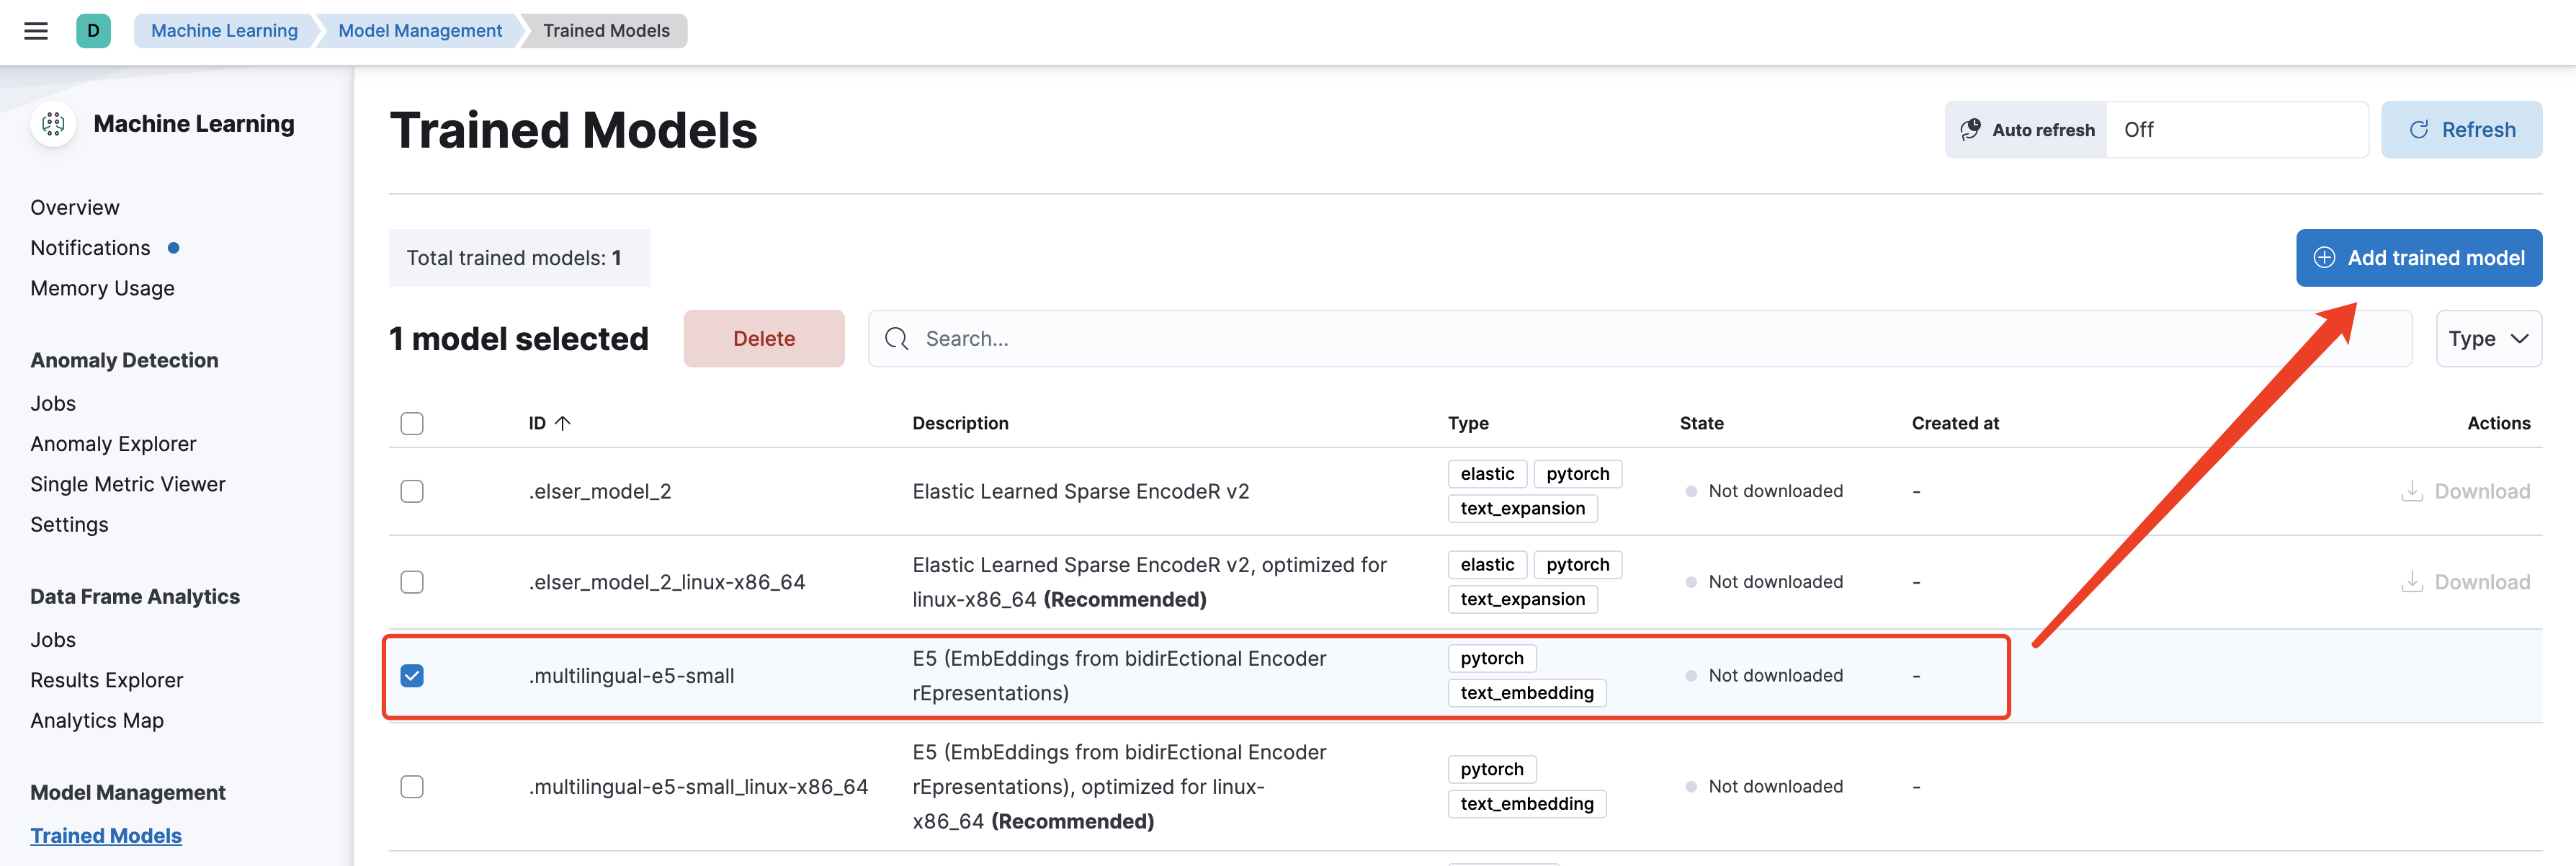This screenshot has width=2576, height=866.
Task: Open Notifications in the sidebar
Action: (90, 248)
